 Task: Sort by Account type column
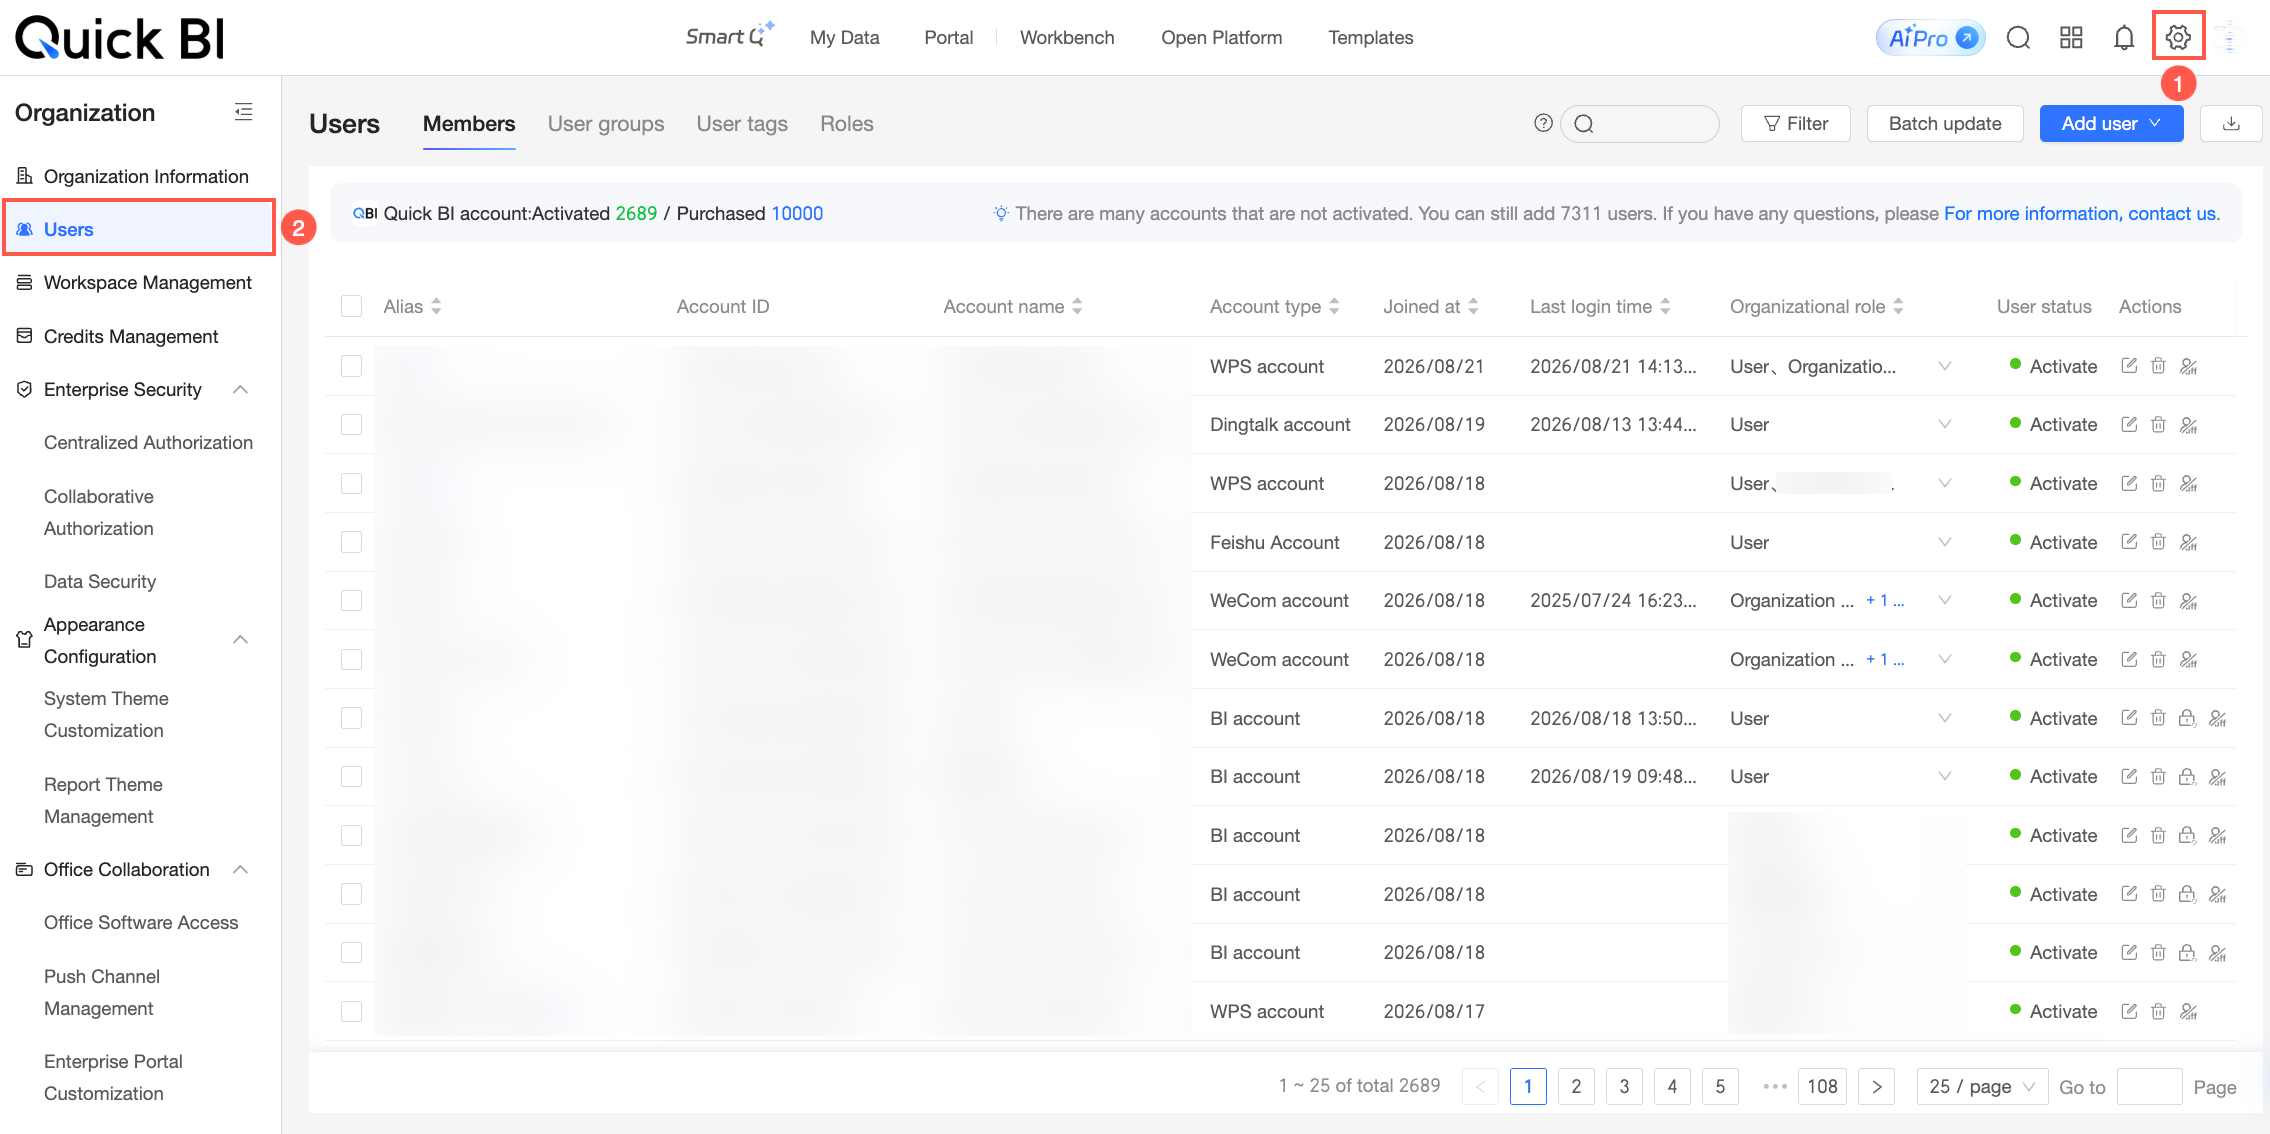[1334, 306]
